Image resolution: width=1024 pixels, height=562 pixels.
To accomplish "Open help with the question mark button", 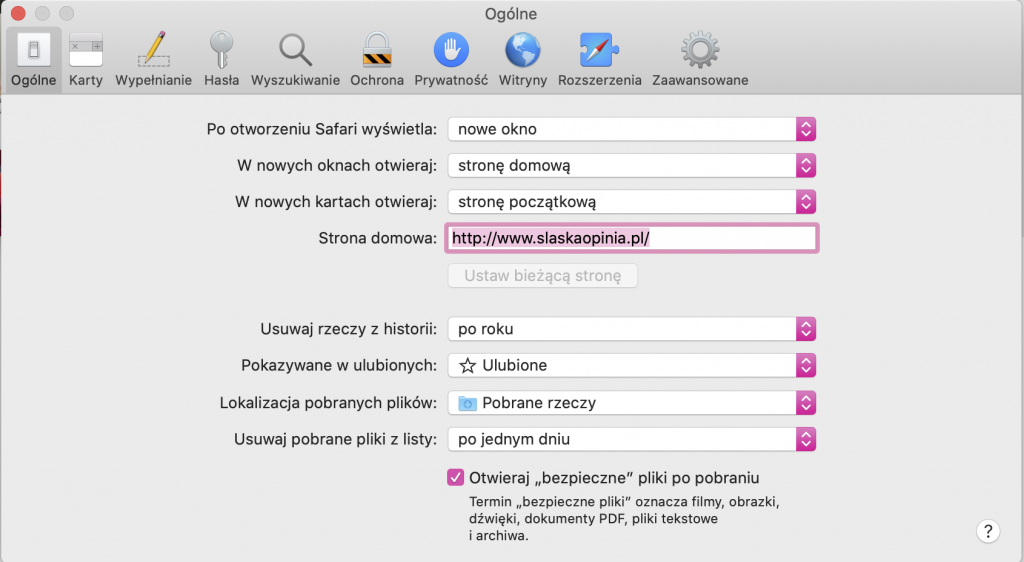I will (988, 531).
